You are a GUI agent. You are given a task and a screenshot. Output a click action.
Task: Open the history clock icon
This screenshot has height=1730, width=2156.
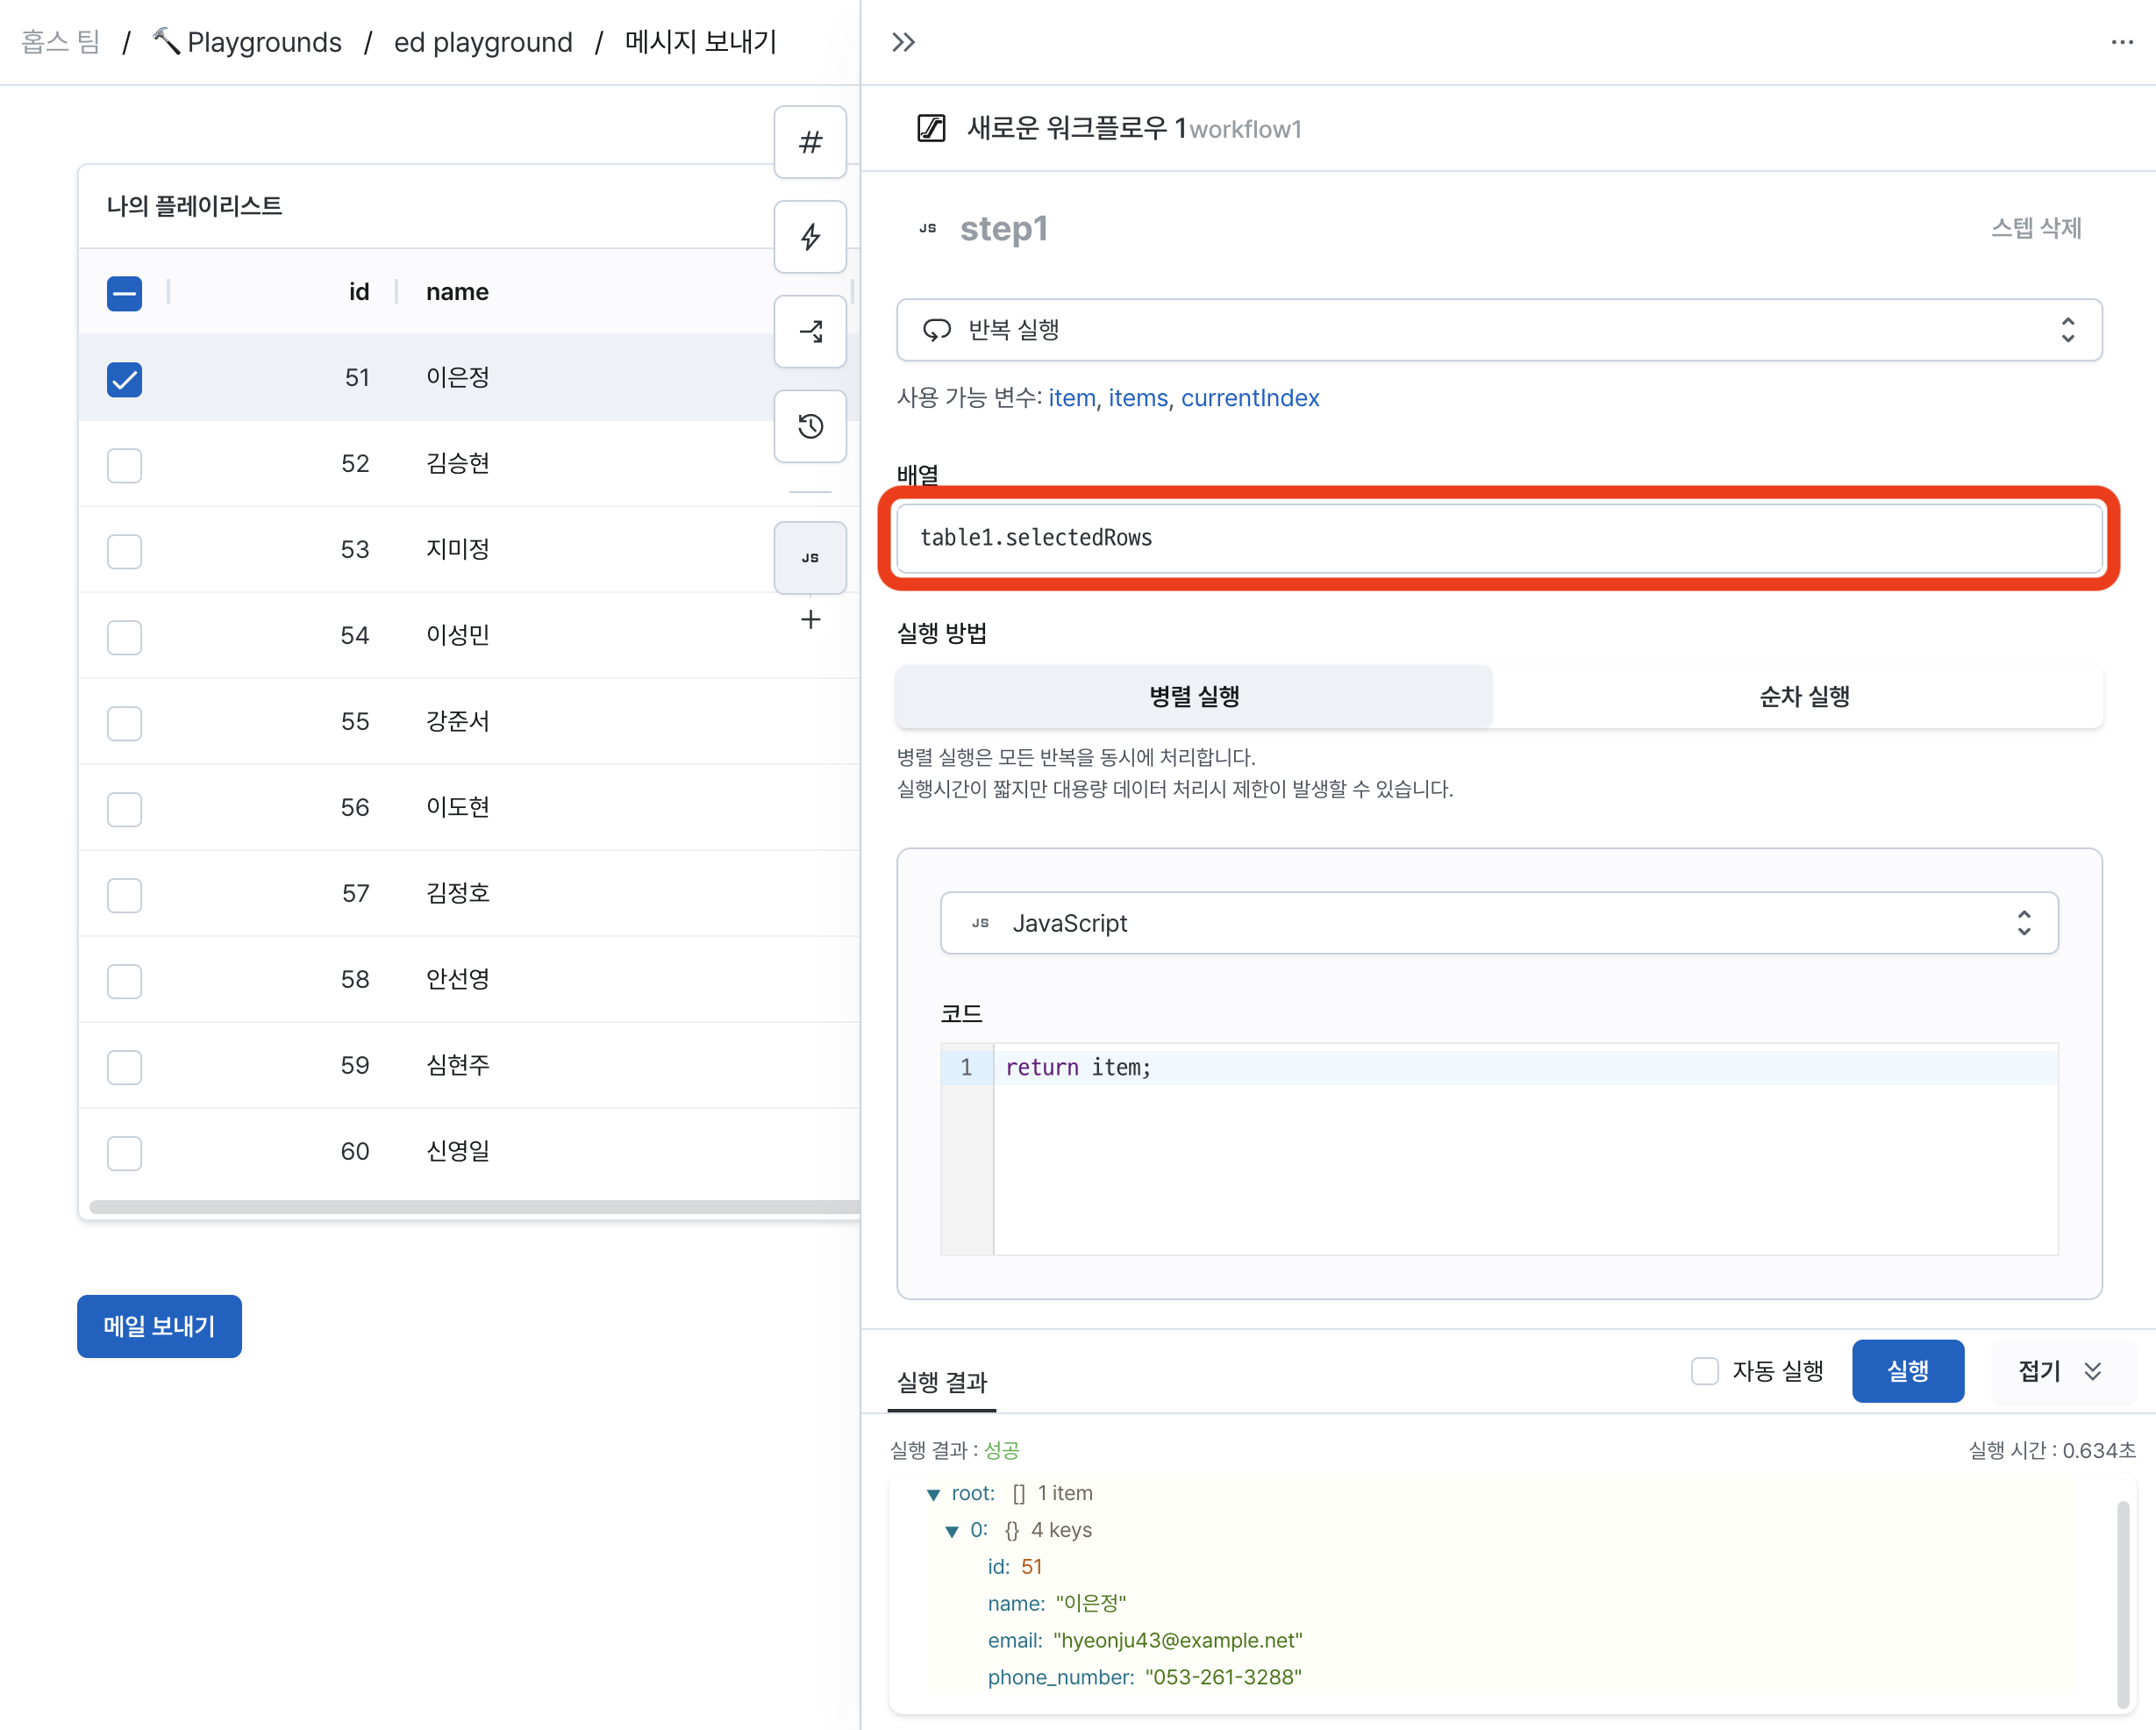[x=810, y=426]
